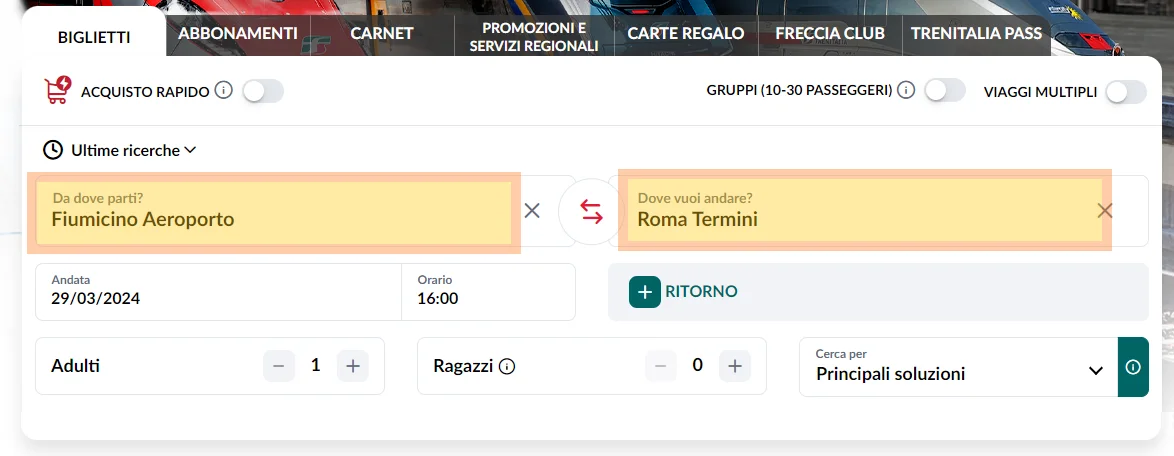Enable the Acquisto Rapido toggle

[x=263, y=91]
